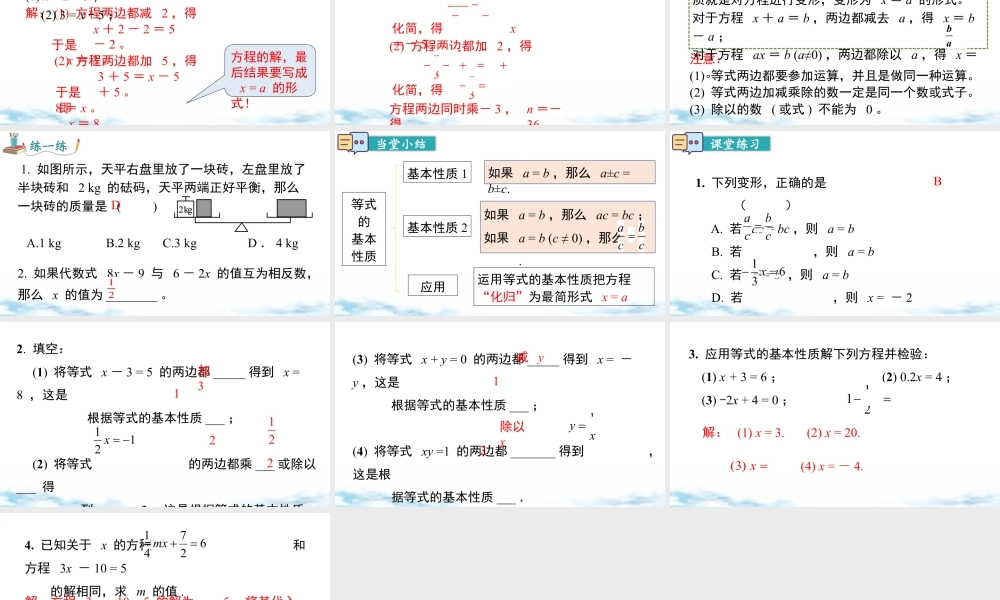Click the pencil icon after the 练一练 title
1000x600 pixels.
click(76, 146)
